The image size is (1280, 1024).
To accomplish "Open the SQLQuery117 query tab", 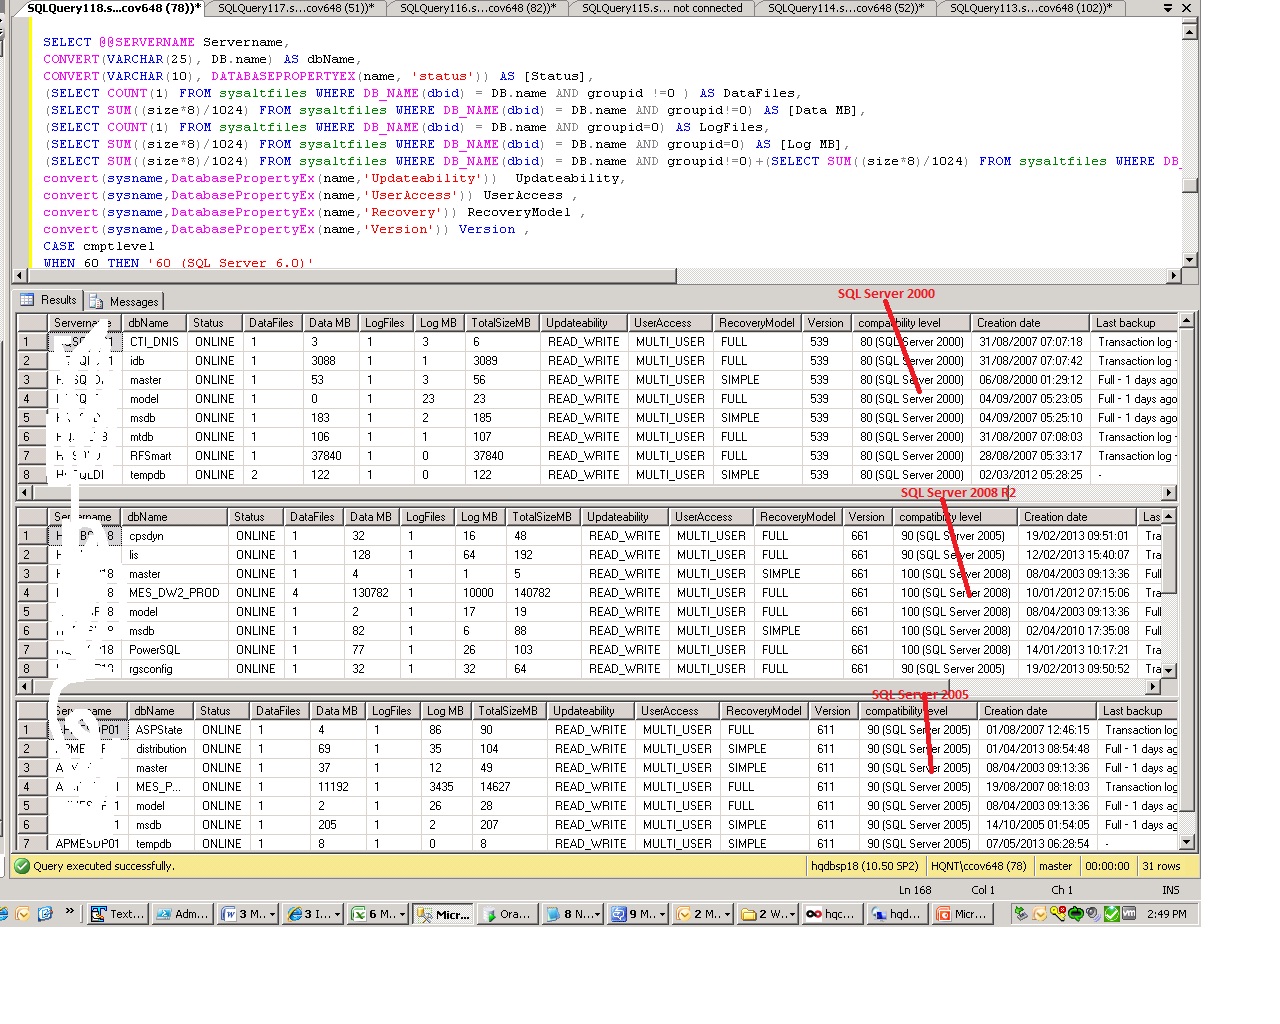I will [x=295, y=8].
